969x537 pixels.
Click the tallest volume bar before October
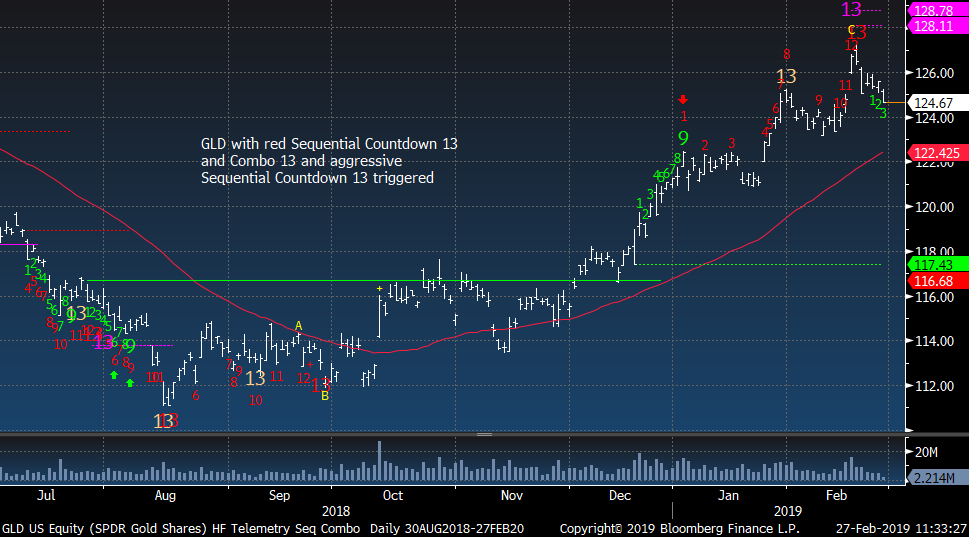pos(379,461)
